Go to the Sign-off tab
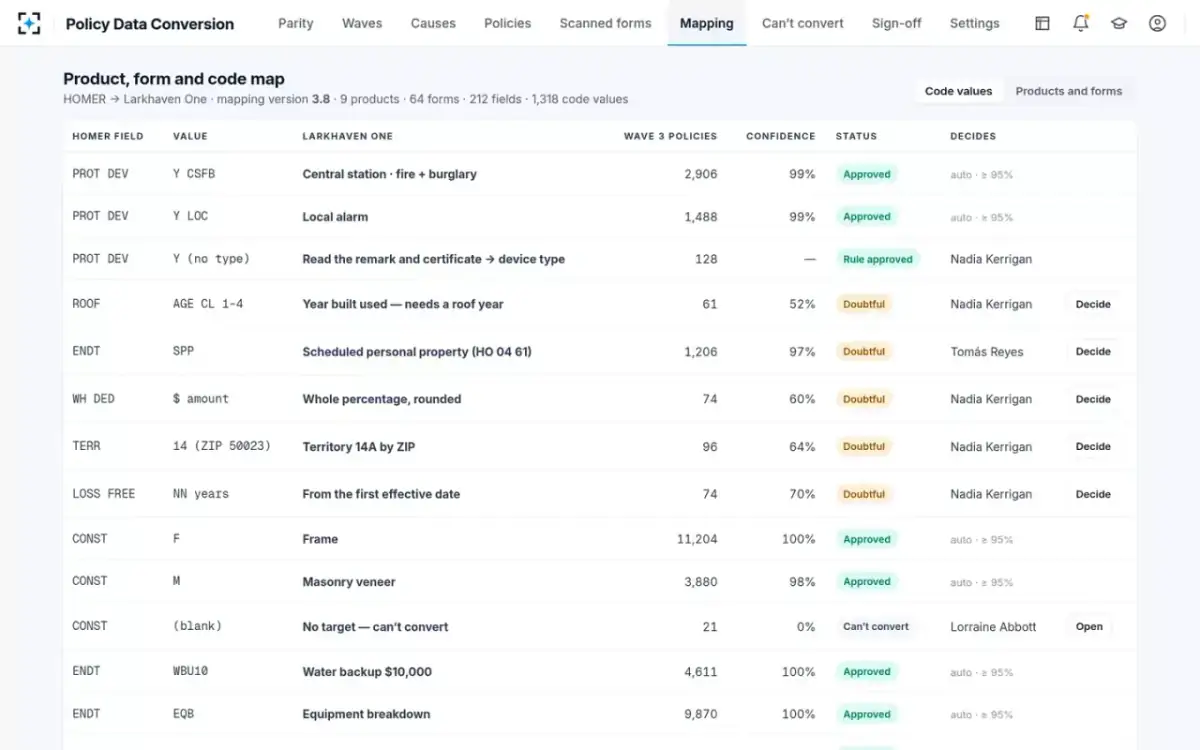This screenshot has height=750, width=1200. pos(897,23)
